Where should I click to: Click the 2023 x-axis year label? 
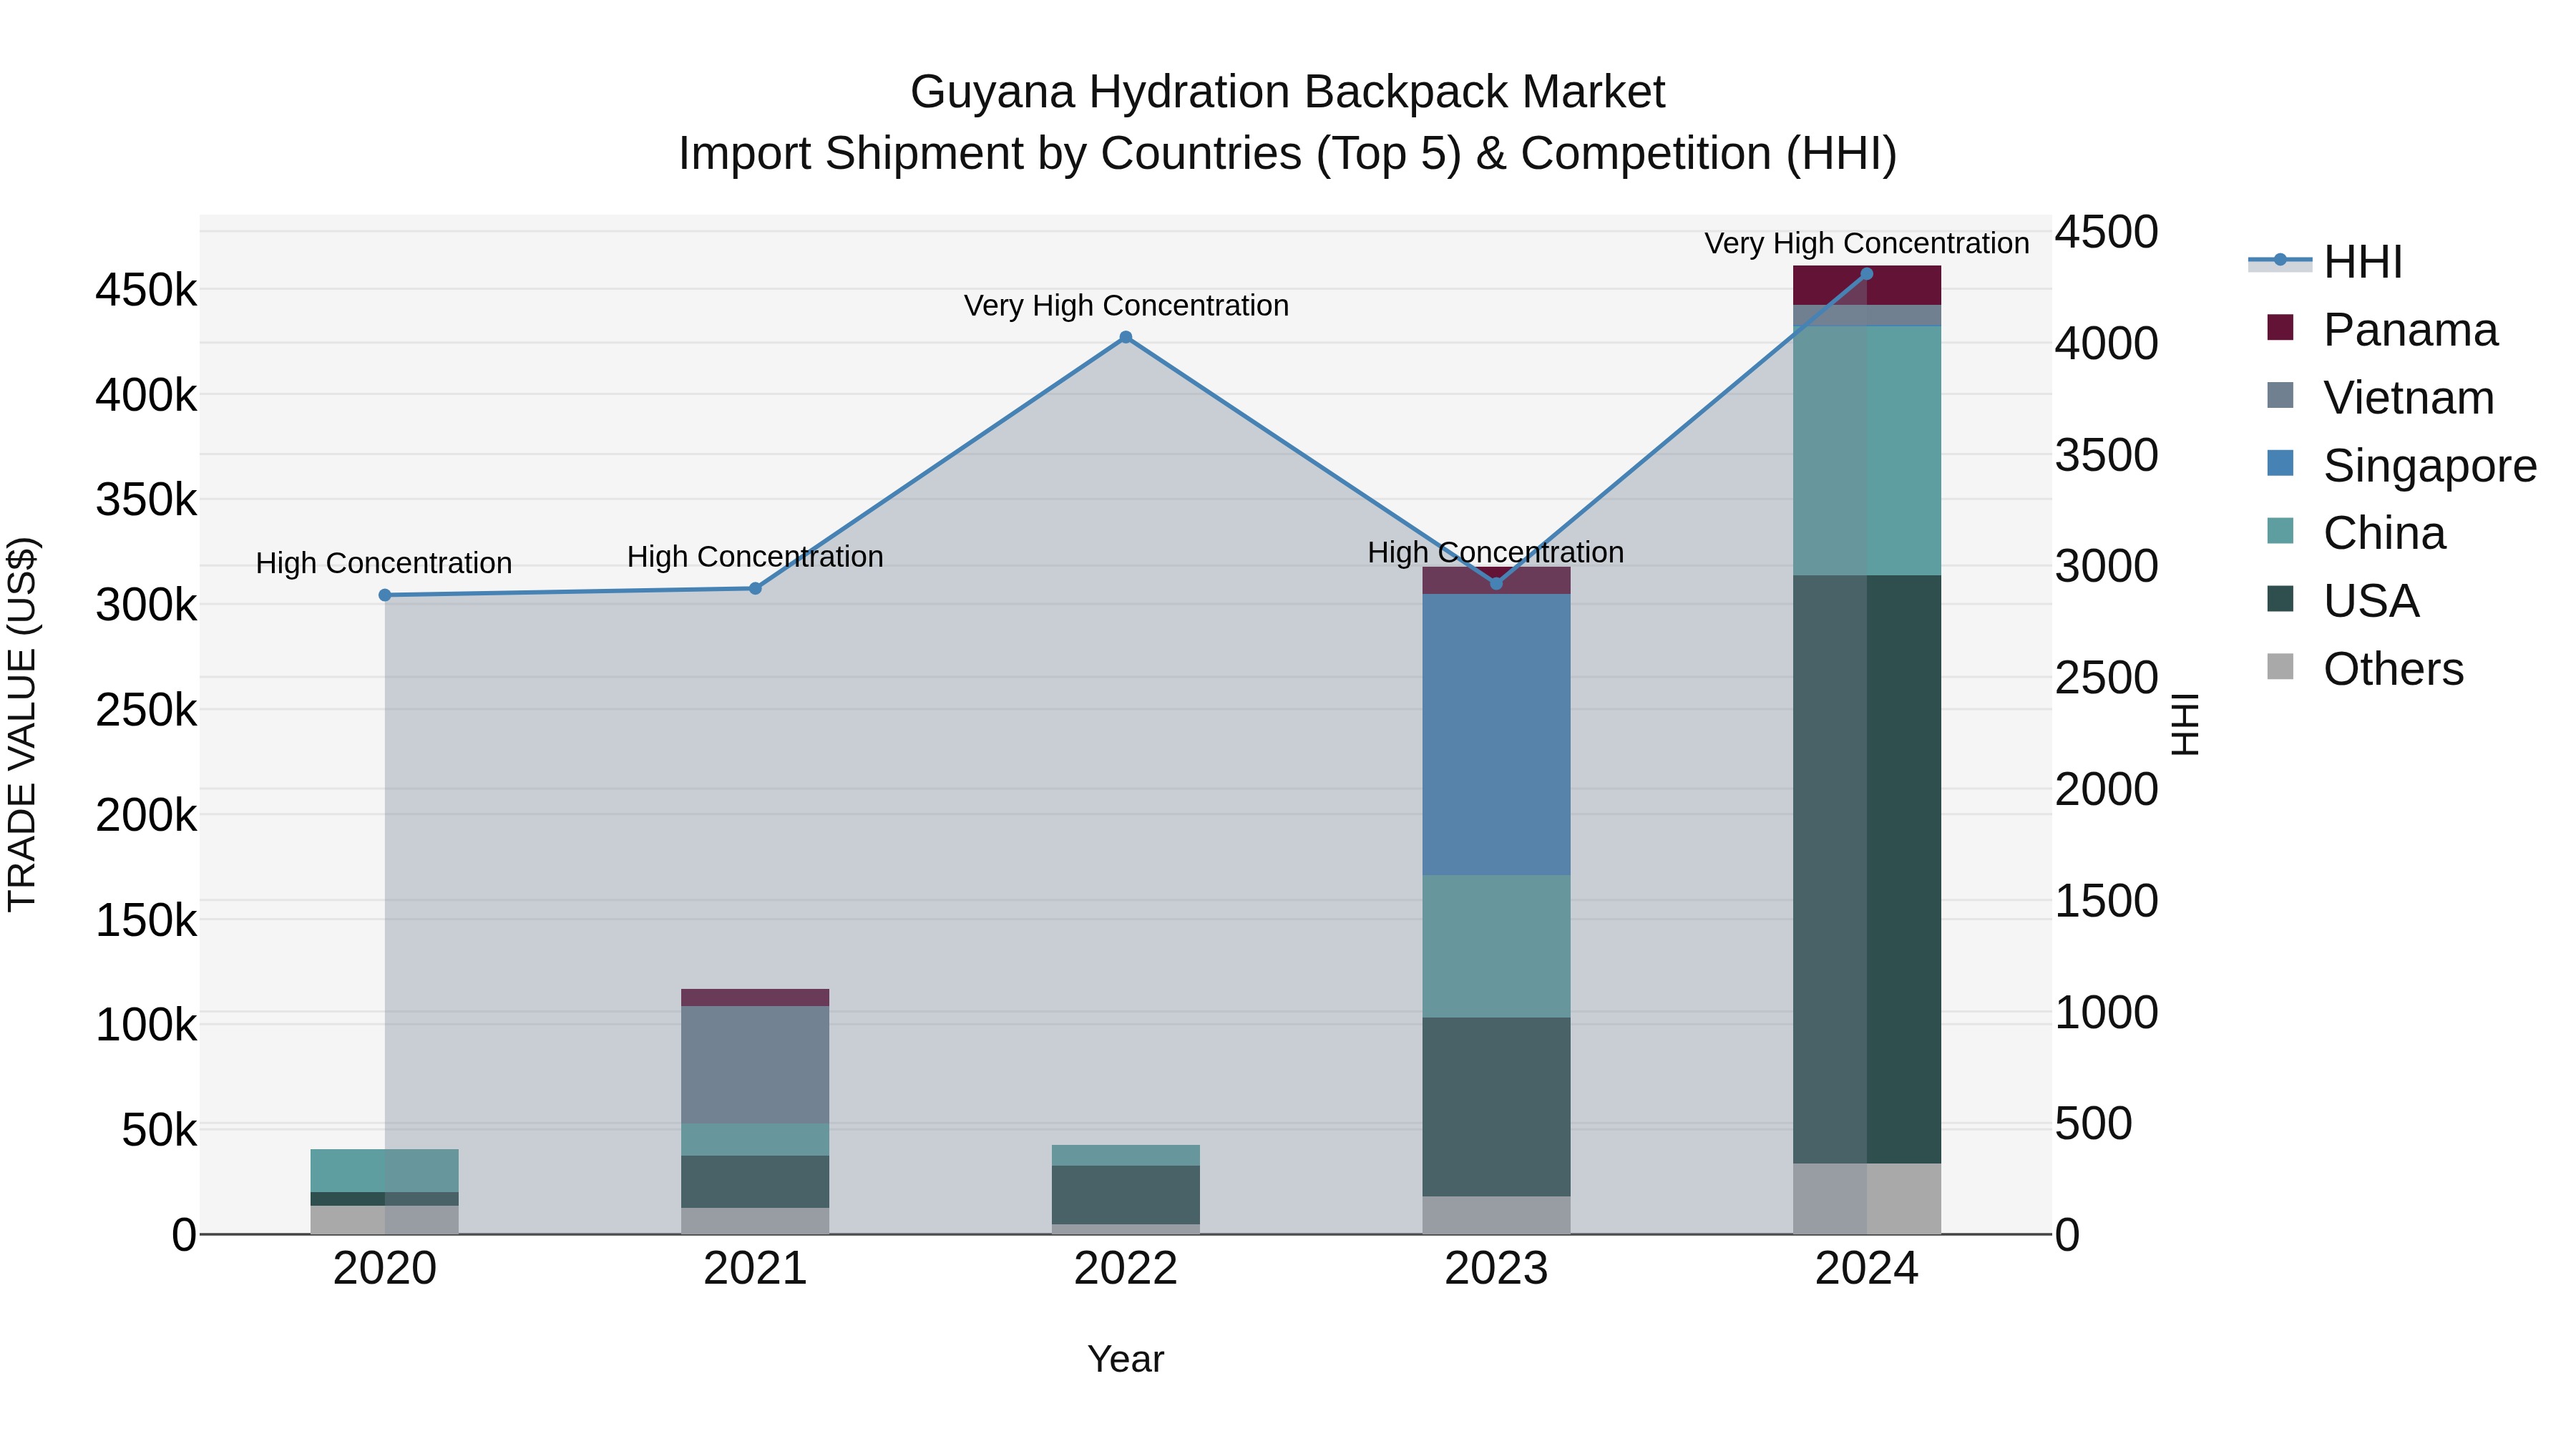pos(1497,1269)
